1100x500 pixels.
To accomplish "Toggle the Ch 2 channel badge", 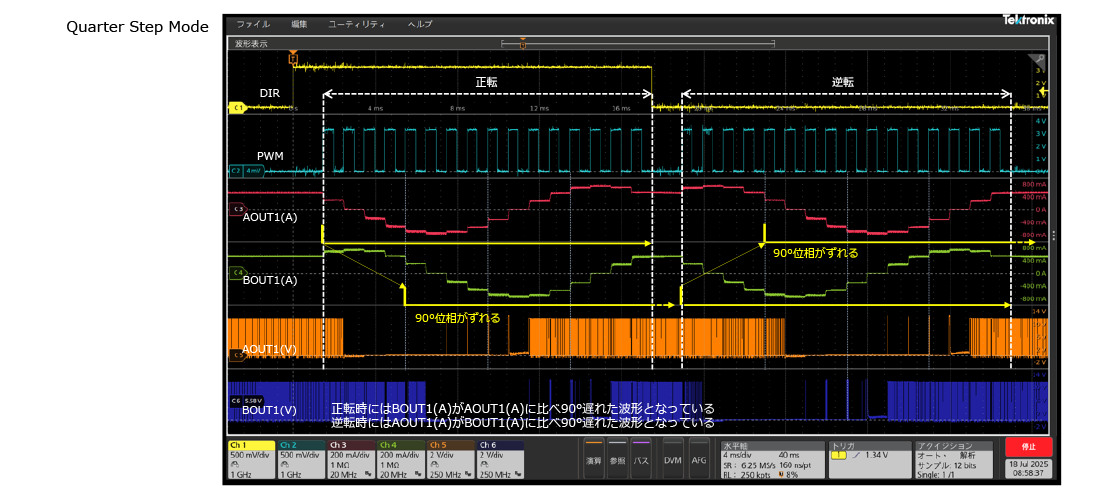I will [x=301, y=460].
